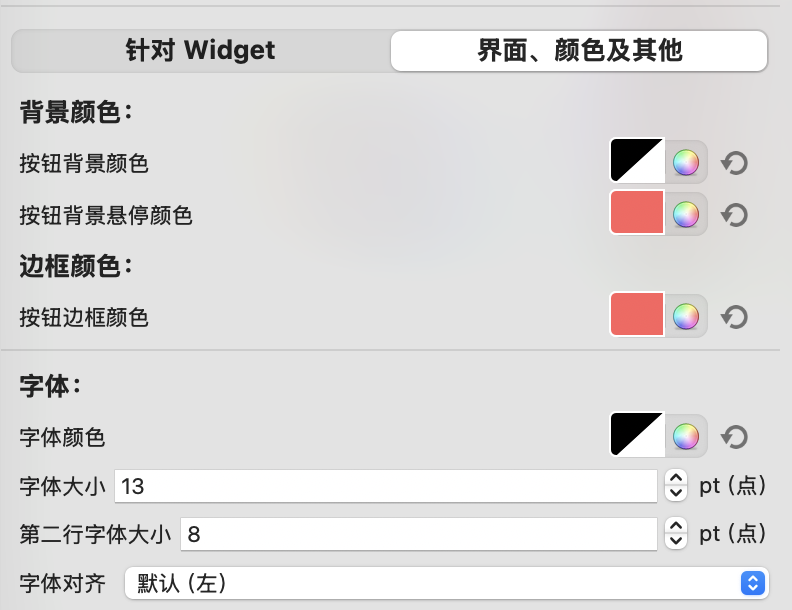This screenshot has height=610, width=792.
Task: Click the blue arrows of 字体对齐 popup
Action: pos(753,583)
